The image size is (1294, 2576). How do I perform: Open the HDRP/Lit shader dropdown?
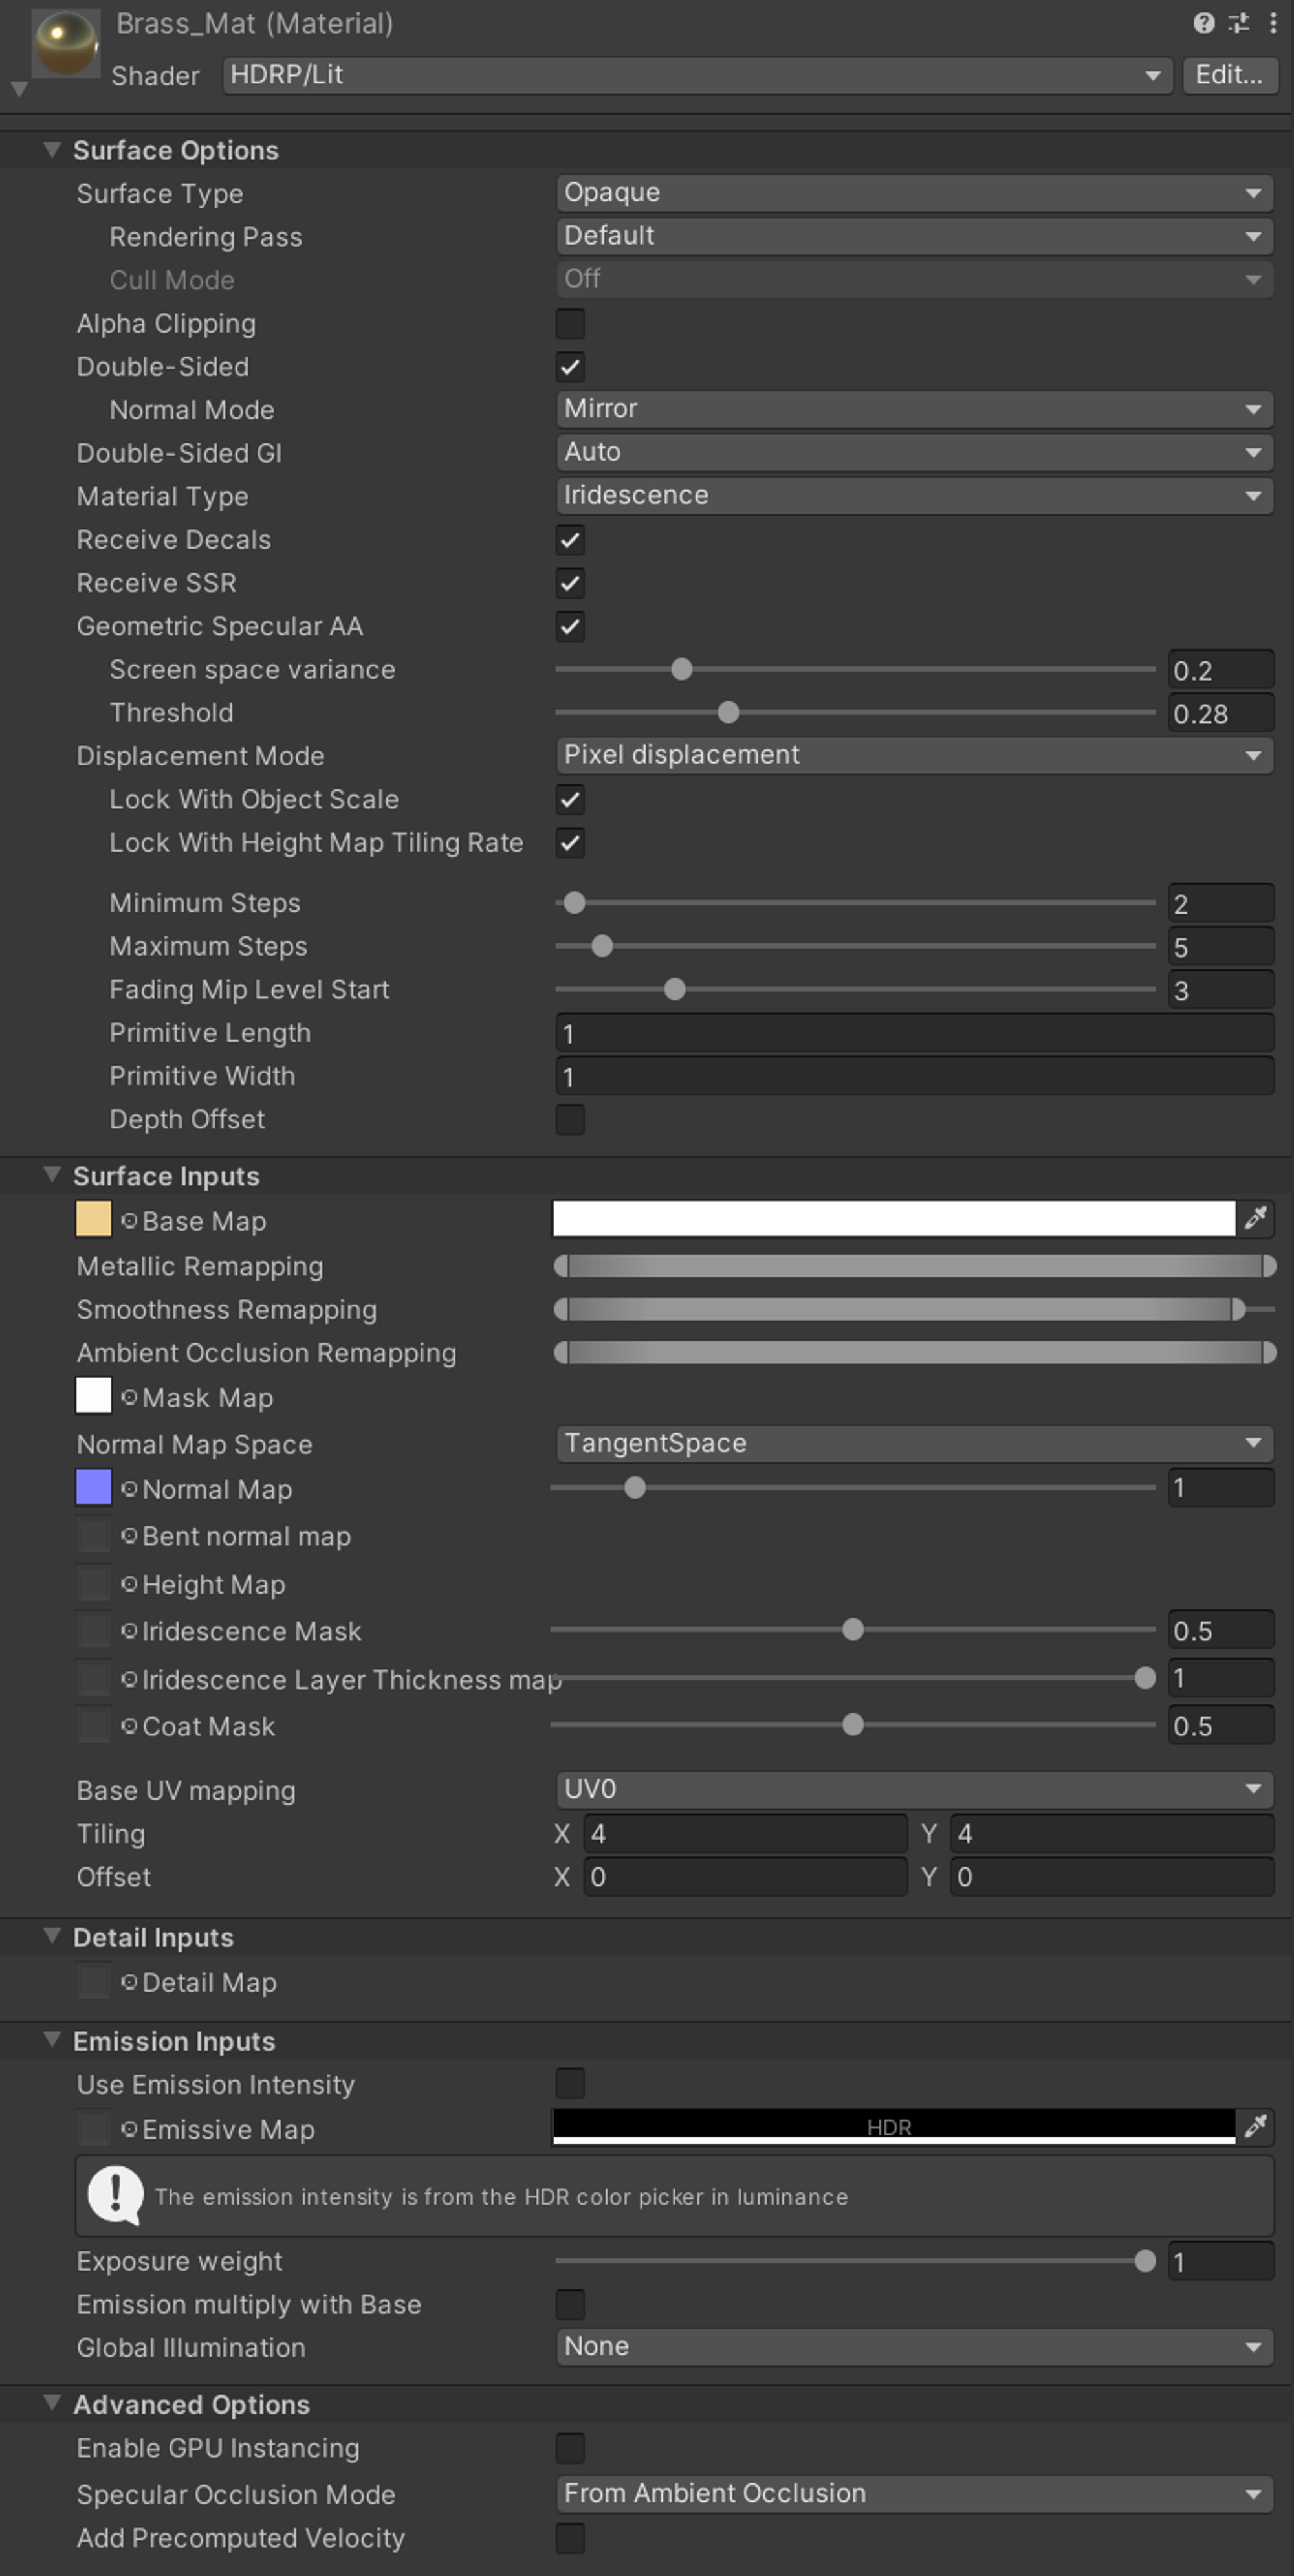pyautogui.click(x=697, y=75)
